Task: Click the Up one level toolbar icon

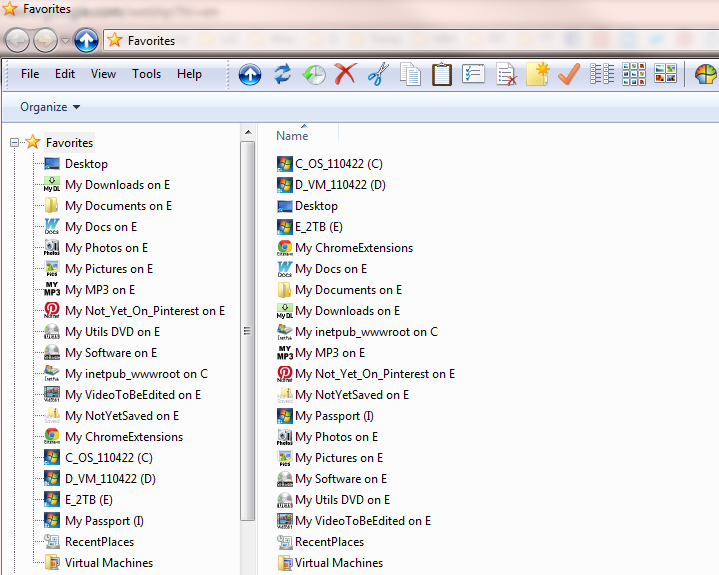Action: tap(250, 74)
